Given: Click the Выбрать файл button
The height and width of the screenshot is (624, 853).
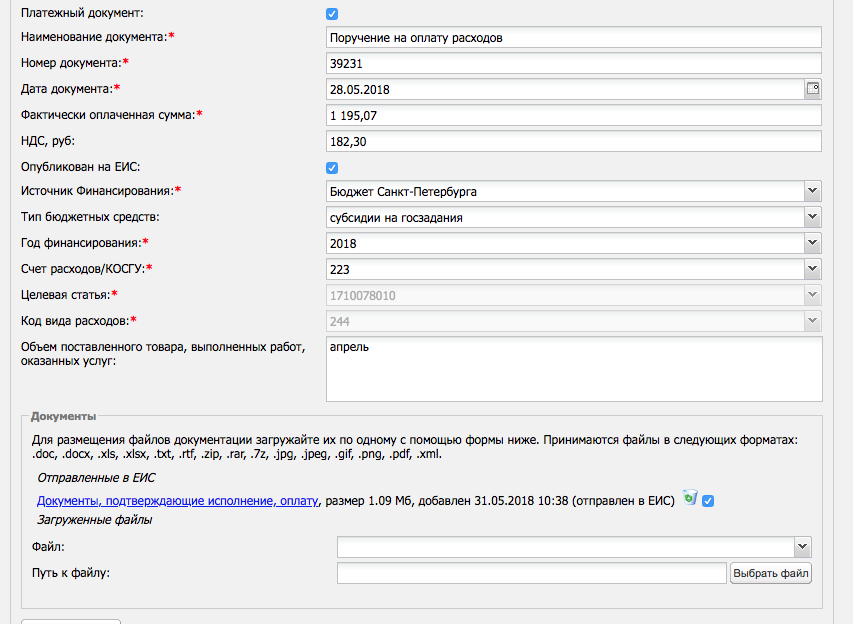Looking at the screenshot, I should 770,573.
